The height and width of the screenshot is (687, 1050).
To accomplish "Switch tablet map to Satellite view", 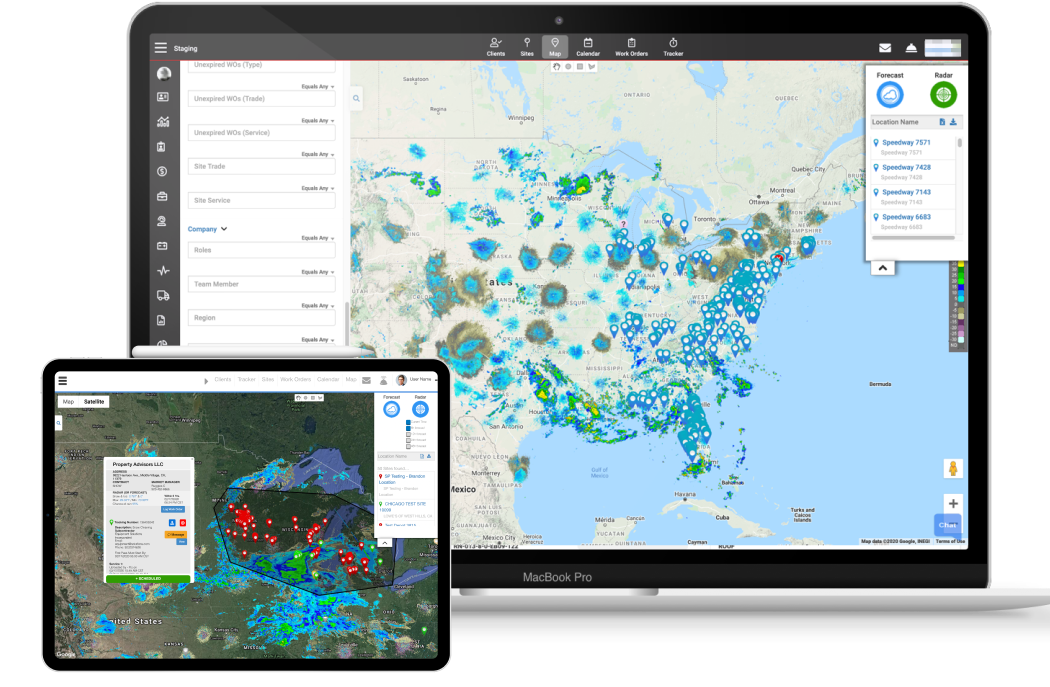I will coord(94,402).
